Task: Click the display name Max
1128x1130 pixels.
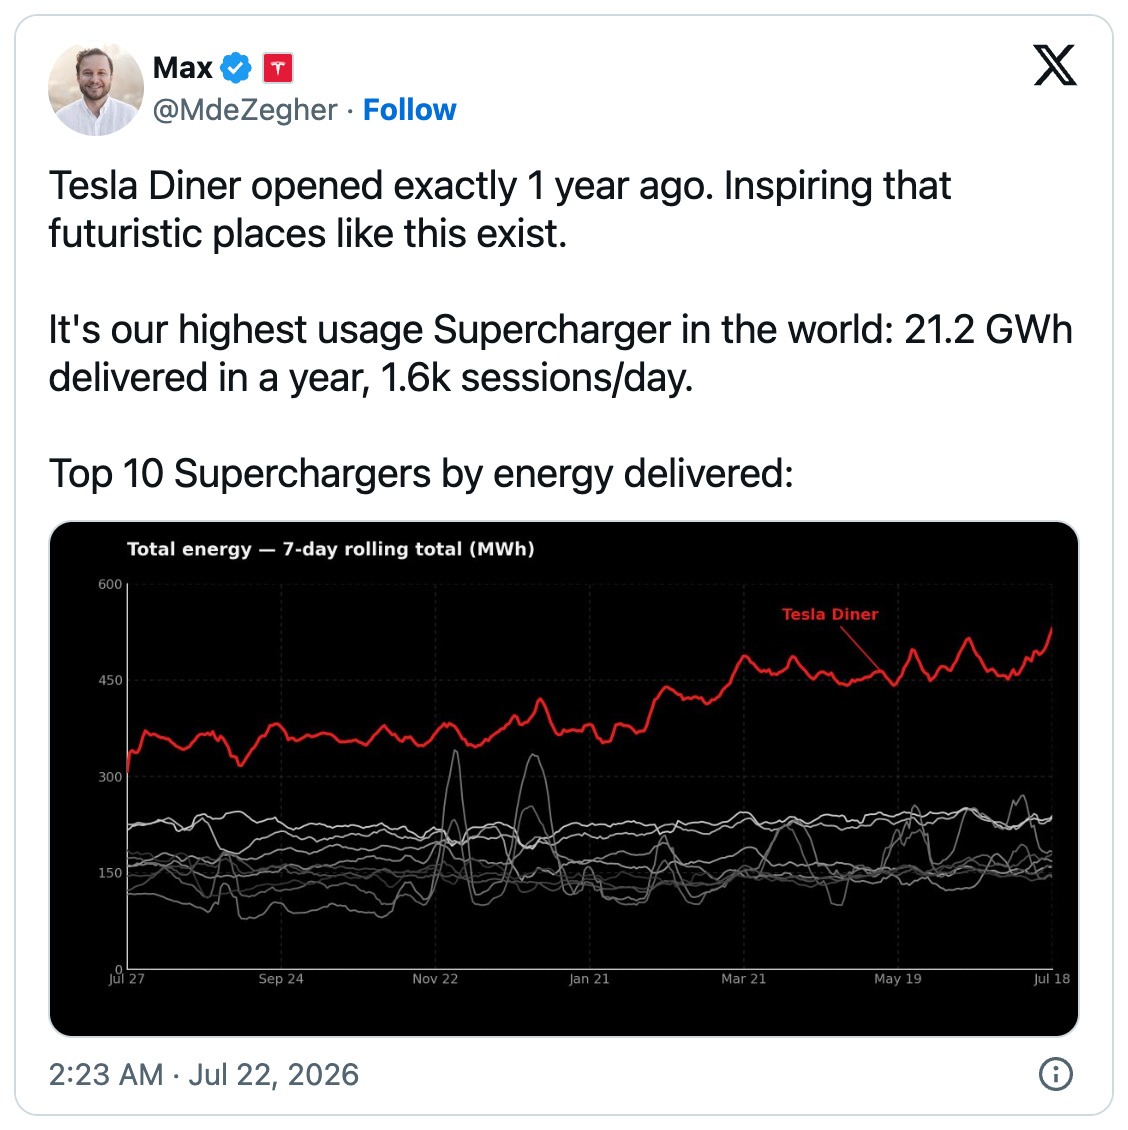Action: tap(182, 68)
